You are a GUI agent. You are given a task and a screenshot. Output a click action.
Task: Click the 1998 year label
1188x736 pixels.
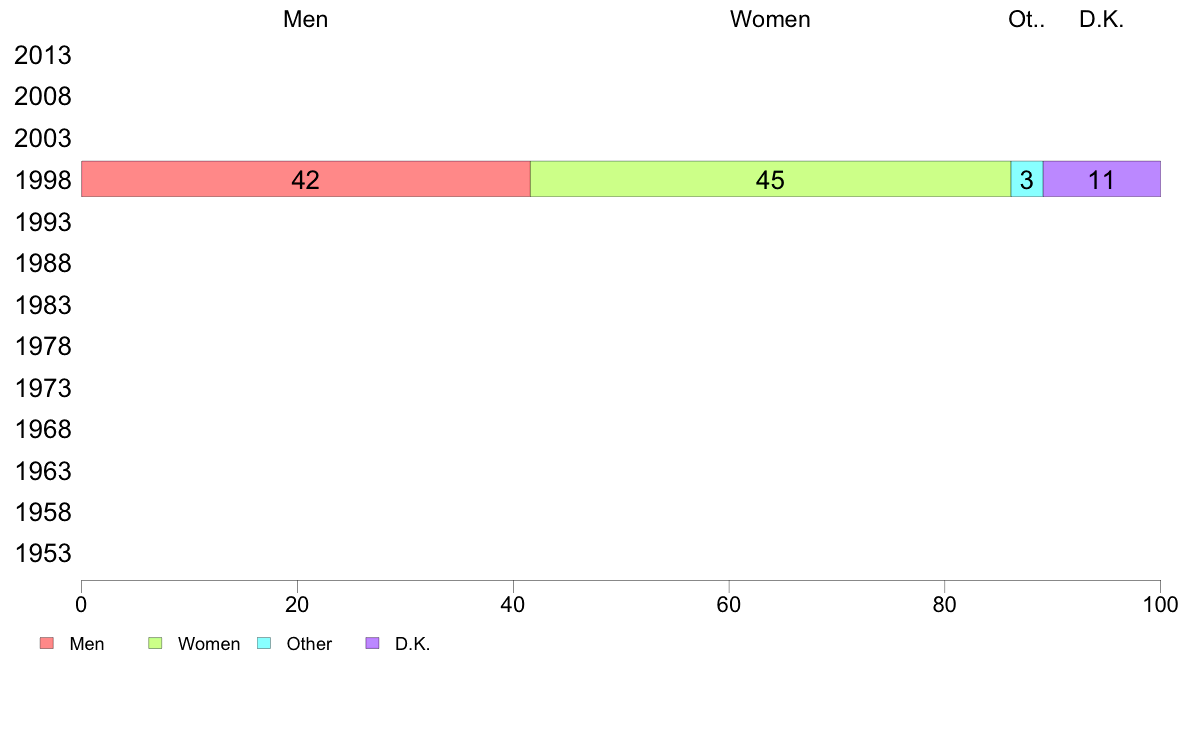43,180
